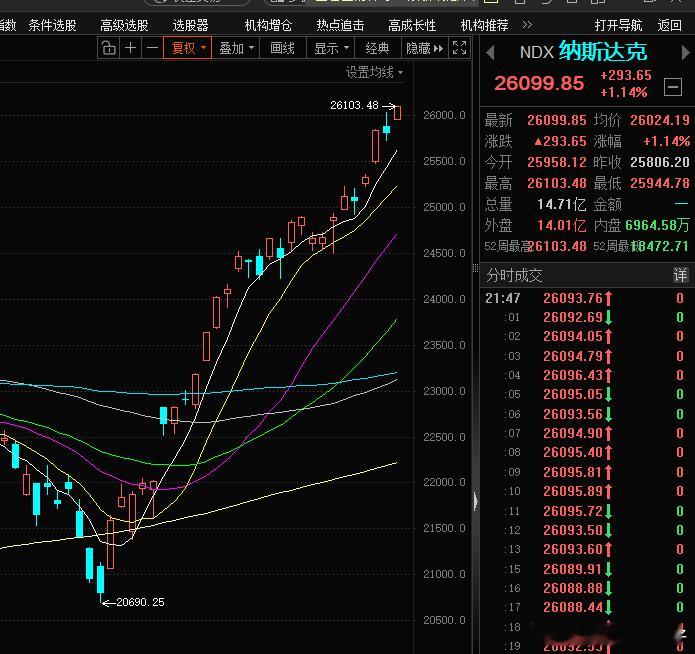
Task: Click the 21:47 trade row price 26093.76
Action: (573, 298)
